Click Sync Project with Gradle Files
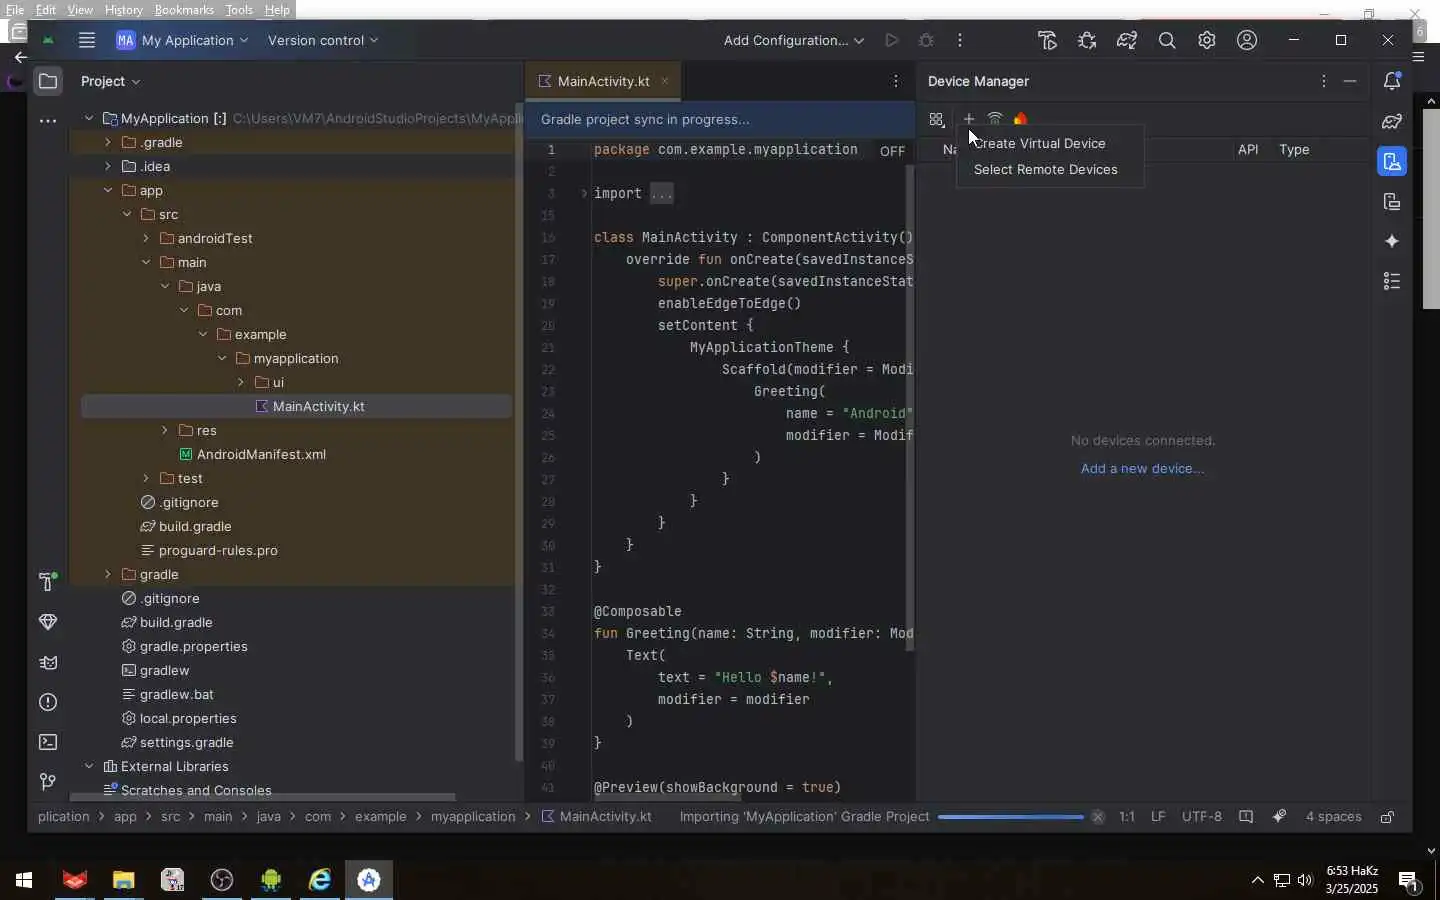 click(x=1127, y=41)
